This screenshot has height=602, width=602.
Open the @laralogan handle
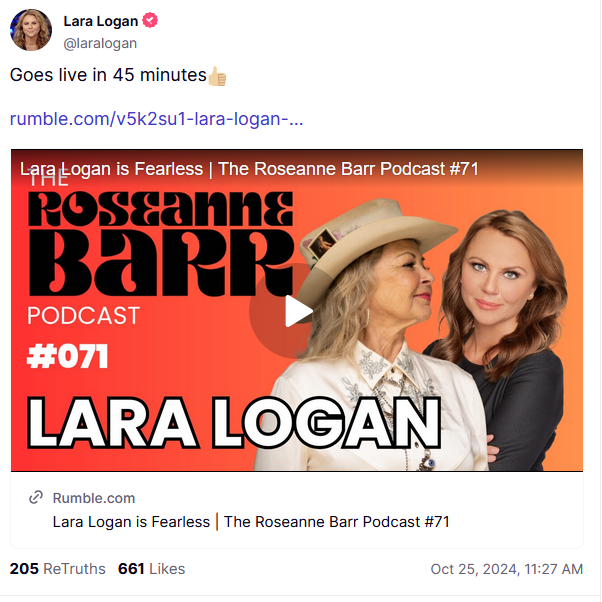100,43
